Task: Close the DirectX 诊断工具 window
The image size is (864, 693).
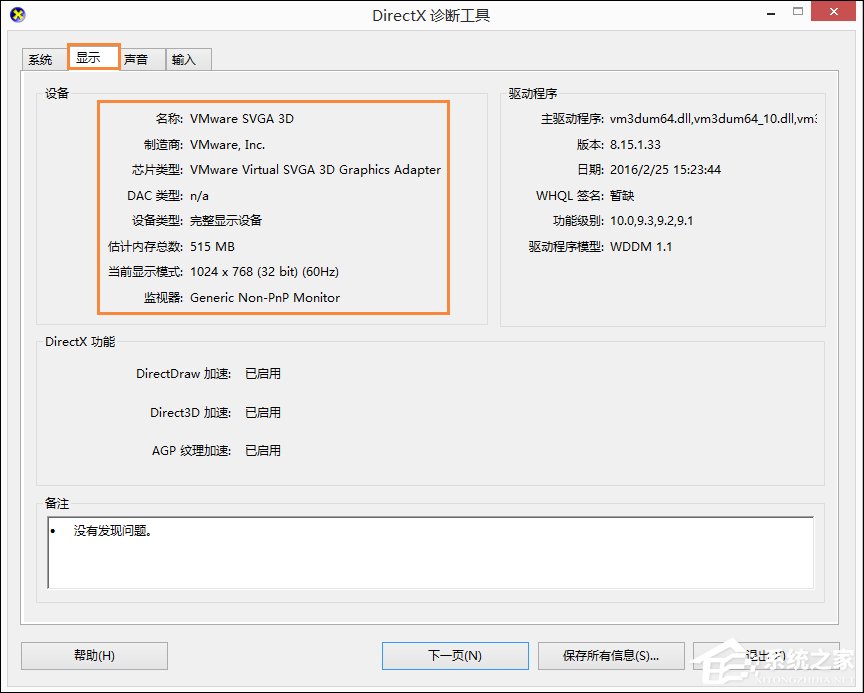Action: click(x=834, y=12)
